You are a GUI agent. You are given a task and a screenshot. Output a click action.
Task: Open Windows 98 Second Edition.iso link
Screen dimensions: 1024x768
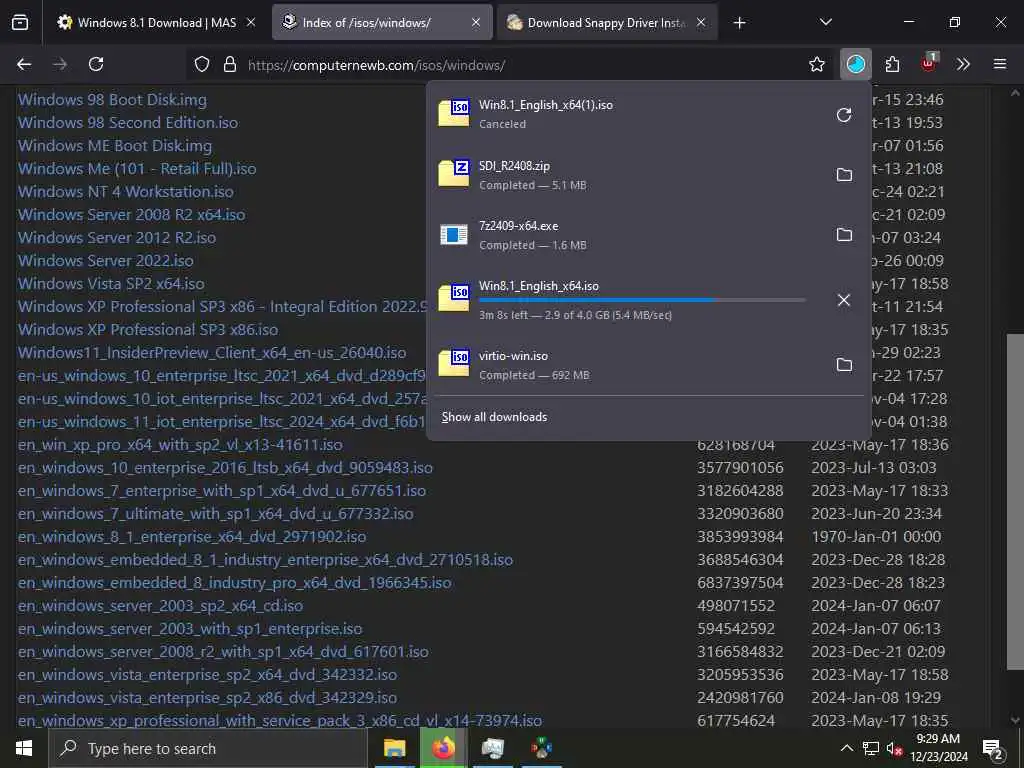(128, 123)
